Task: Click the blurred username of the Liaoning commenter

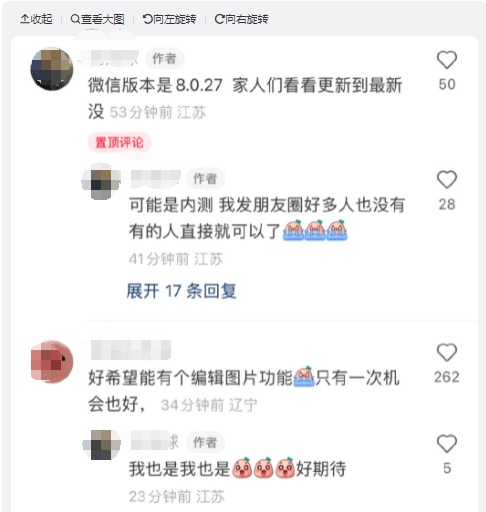Action: point(131,350)
